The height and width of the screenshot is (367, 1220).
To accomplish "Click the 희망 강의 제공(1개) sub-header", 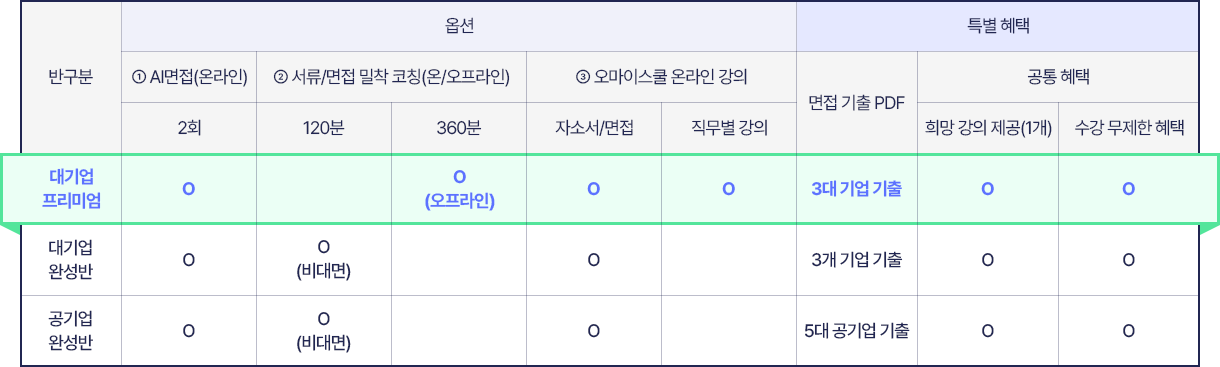I will pyautogui.click(x=987, y=128).
